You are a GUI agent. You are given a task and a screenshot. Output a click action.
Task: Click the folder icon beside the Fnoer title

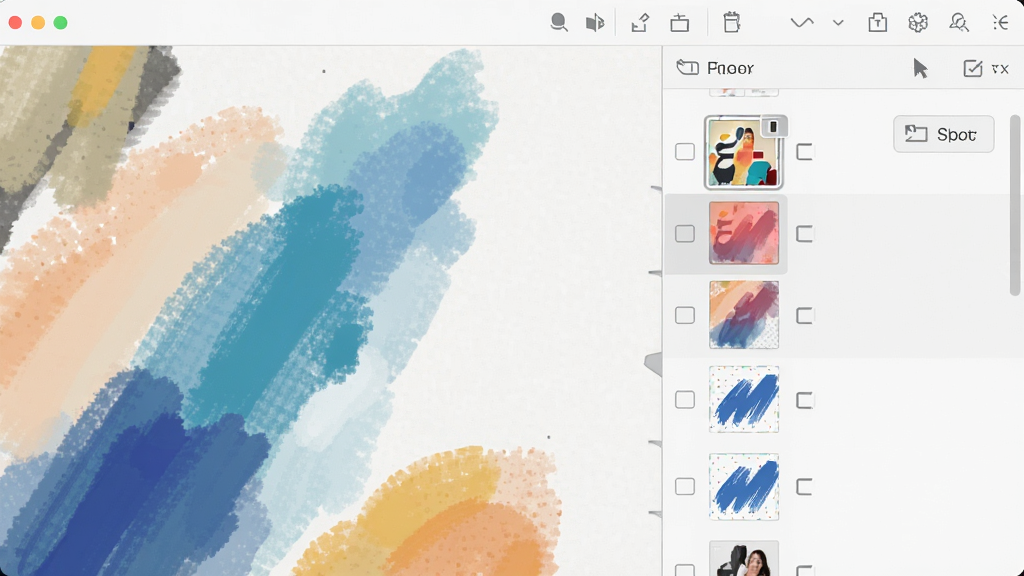click(687, 67)
